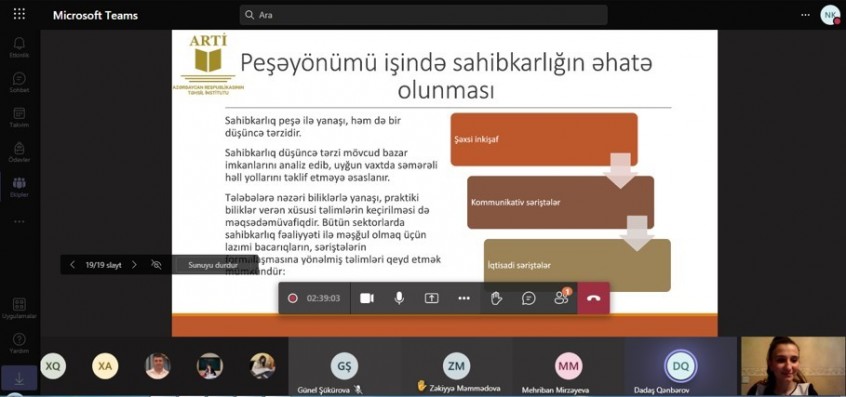This screenshot has width=846, height=397.
Task: Open Uygulamalar apps icon in sidebar
Action: (x=19, y=308)
